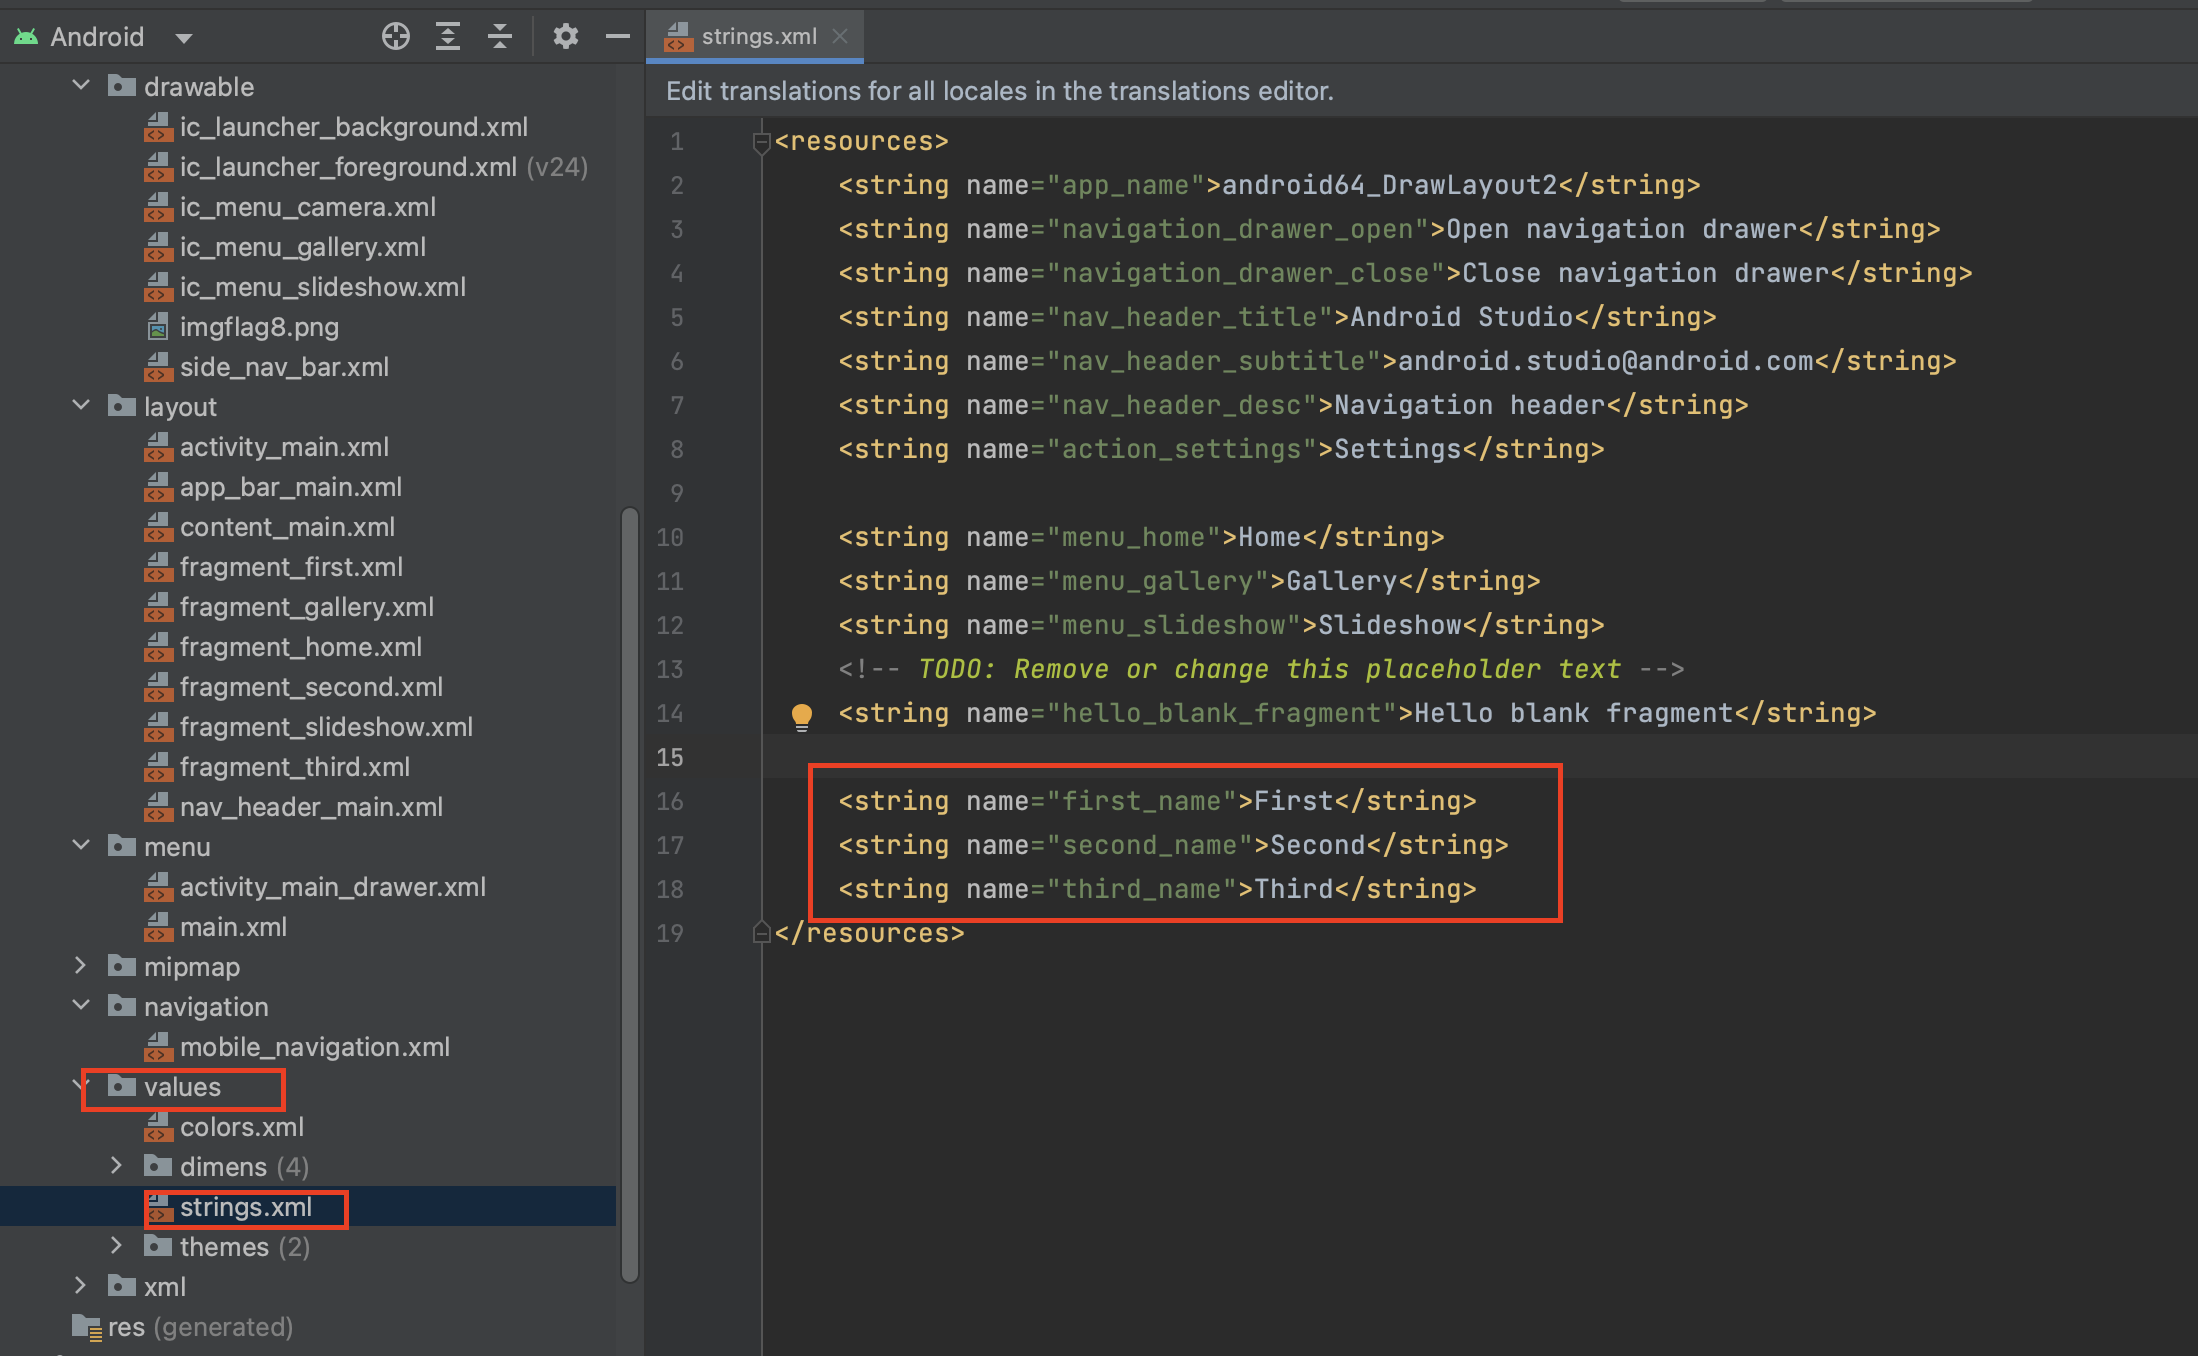Open activity_main.xml in layout folder

pos(284,447)
